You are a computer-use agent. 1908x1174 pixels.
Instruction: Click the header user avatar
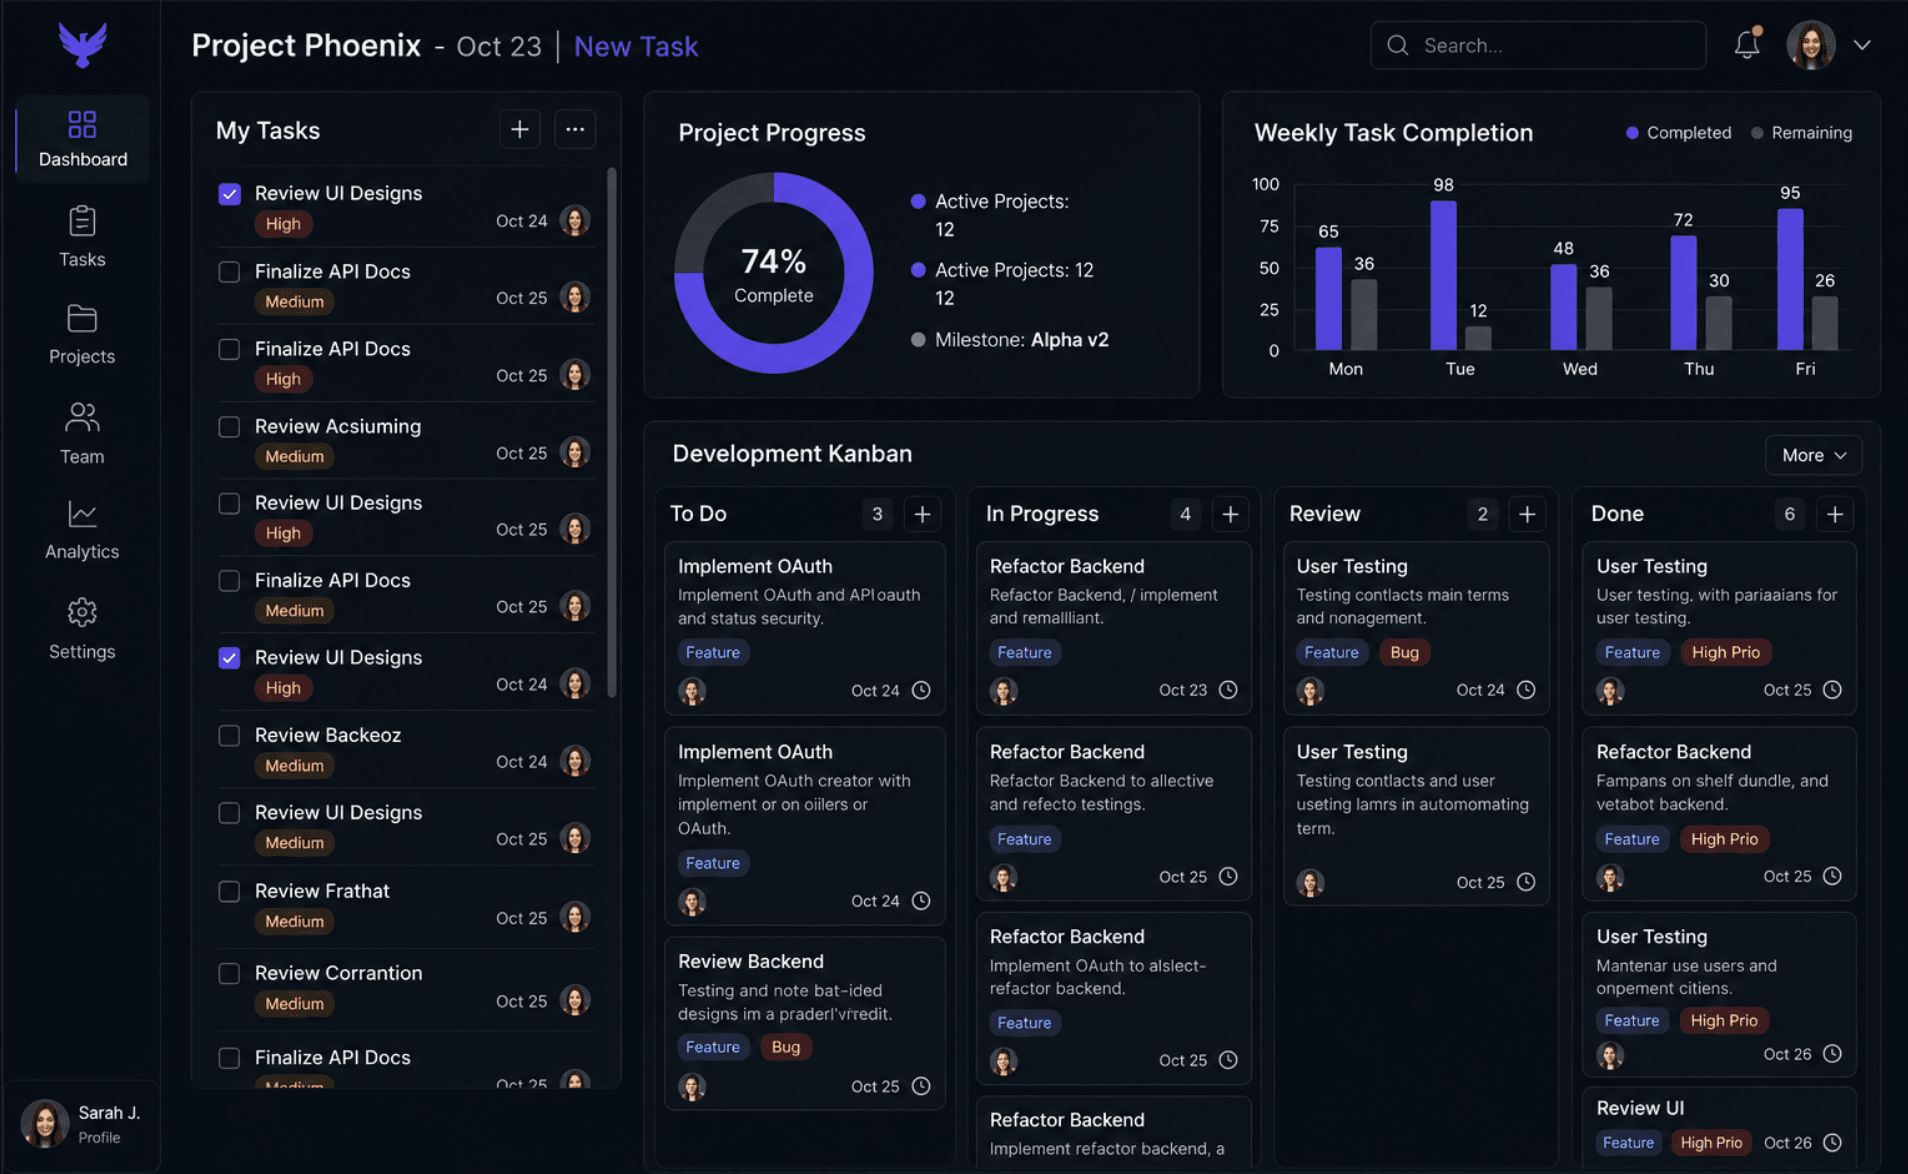tap(1811, 45)
